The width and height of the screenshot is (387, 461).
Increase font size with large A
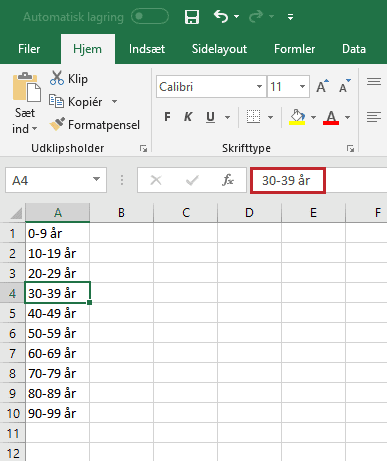[322, 87]
